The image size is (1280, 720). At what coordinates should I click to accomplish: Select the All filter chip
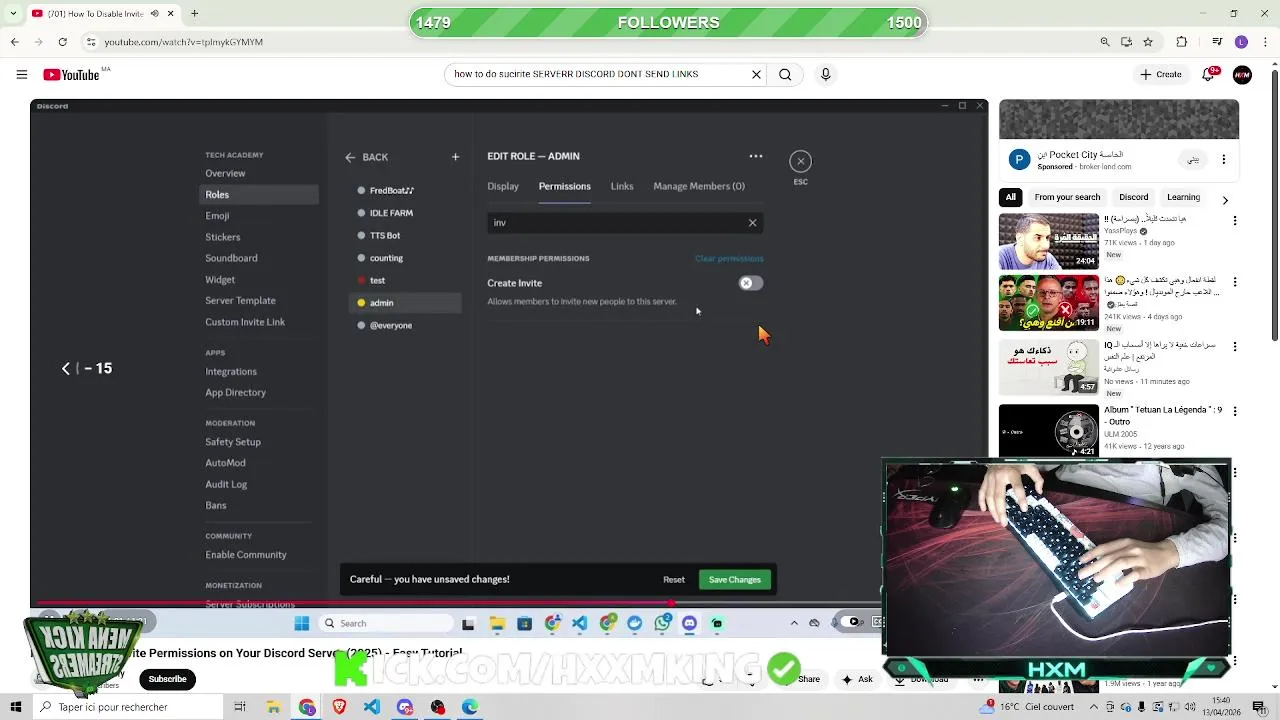[1010, 197]
